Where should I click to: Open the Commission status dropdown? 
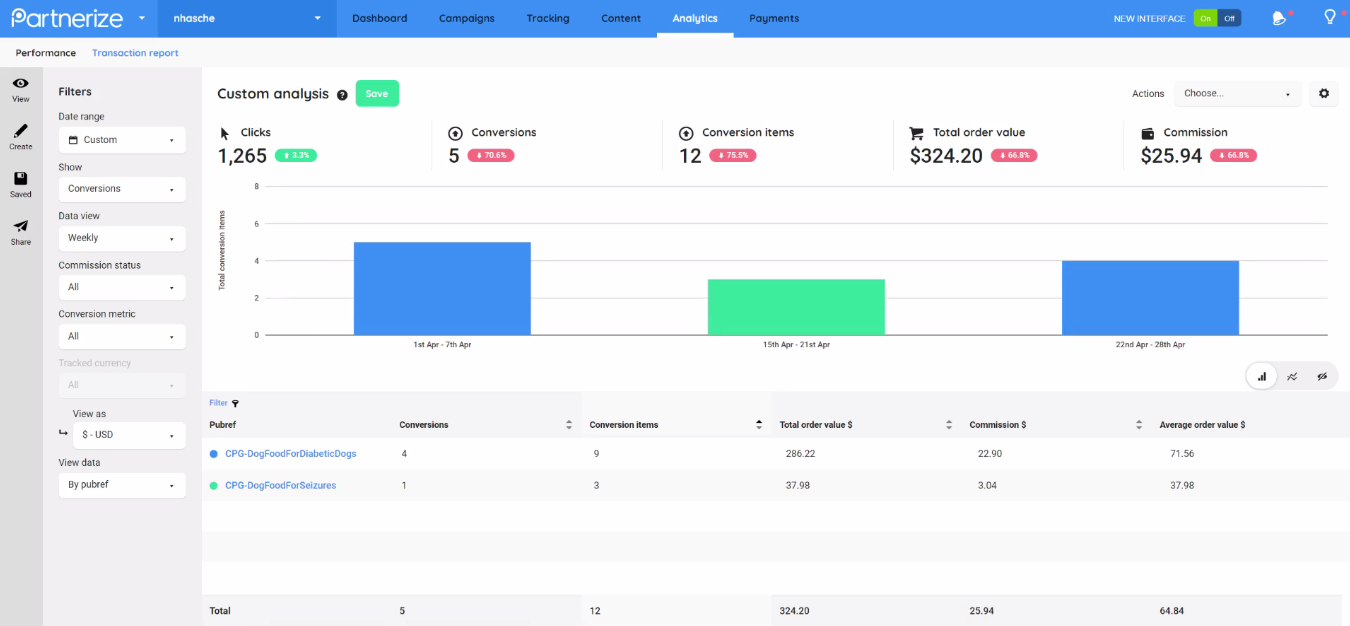tap(122, 287)
